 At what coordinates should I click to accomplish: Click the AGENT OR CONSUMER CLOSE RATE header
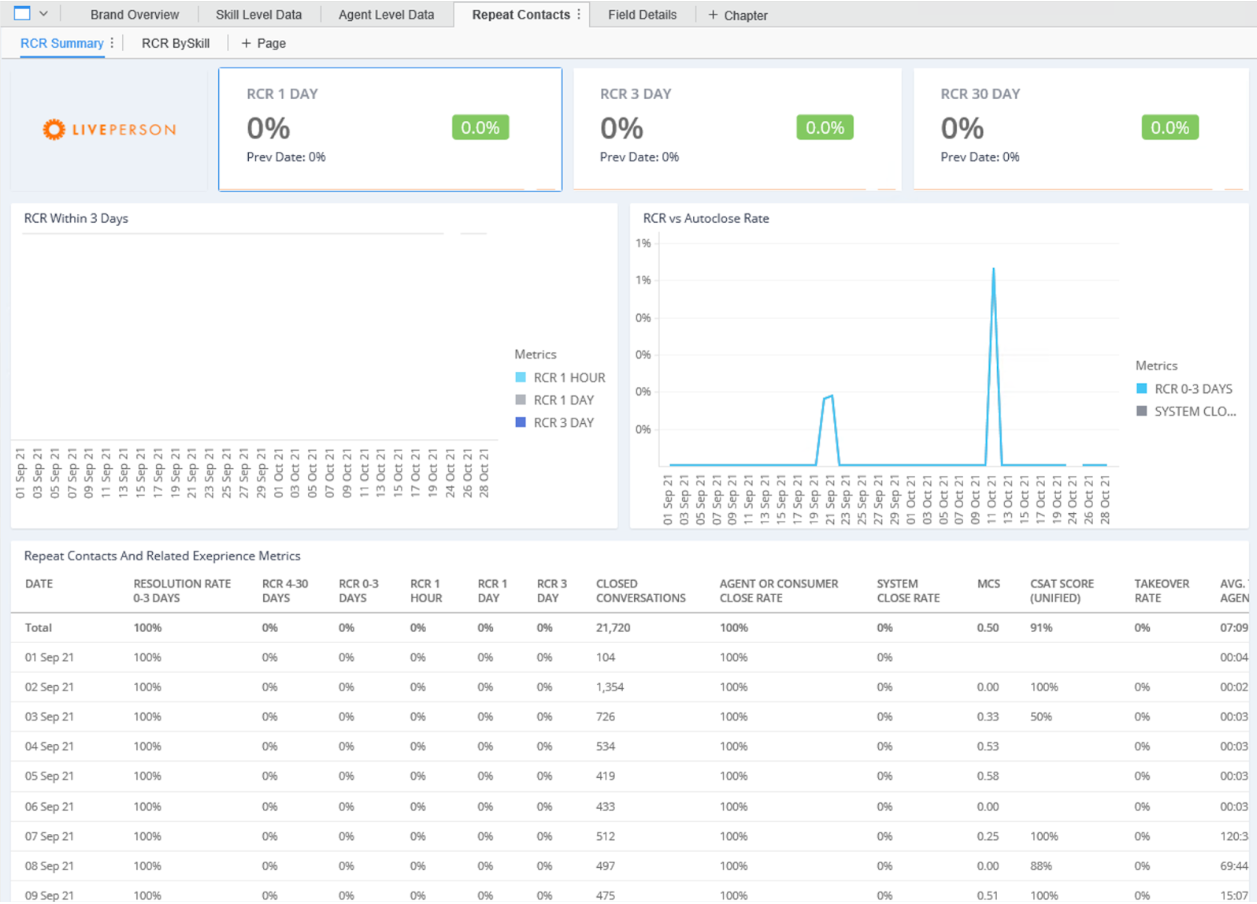click(x=779, y=591)
